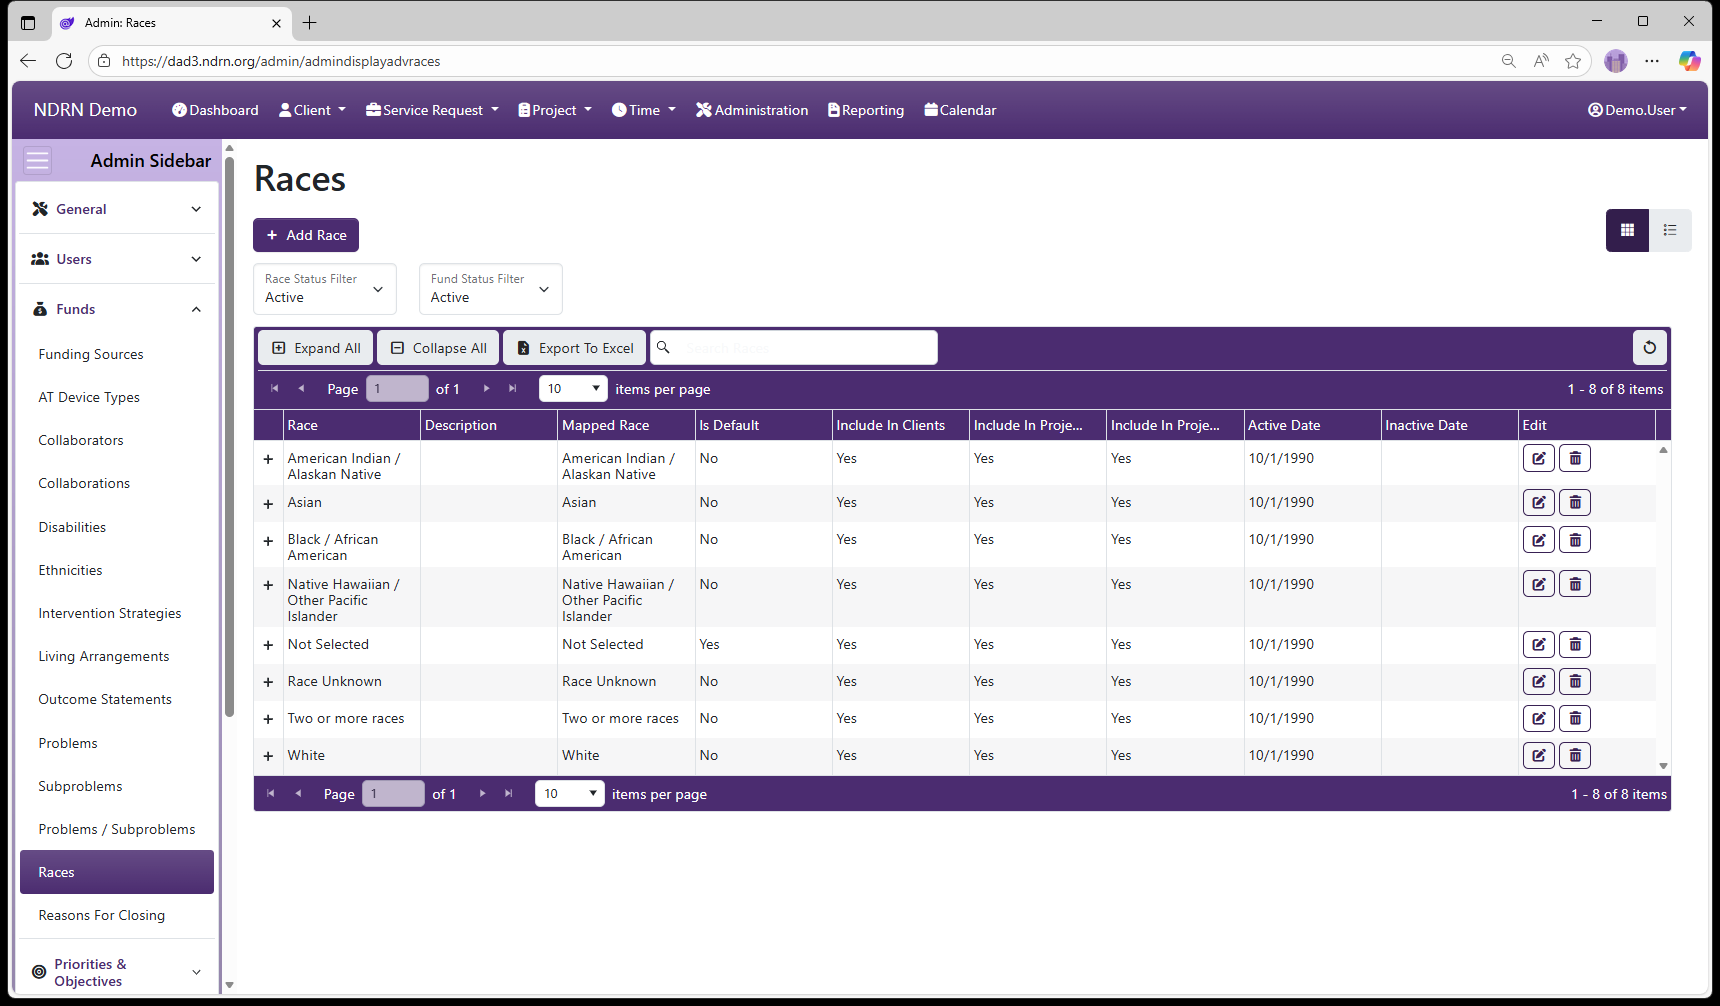This screenshot has height=1006, width=1720.
Task: Open the Demo.User account menu
Action: pos(1637,110)
